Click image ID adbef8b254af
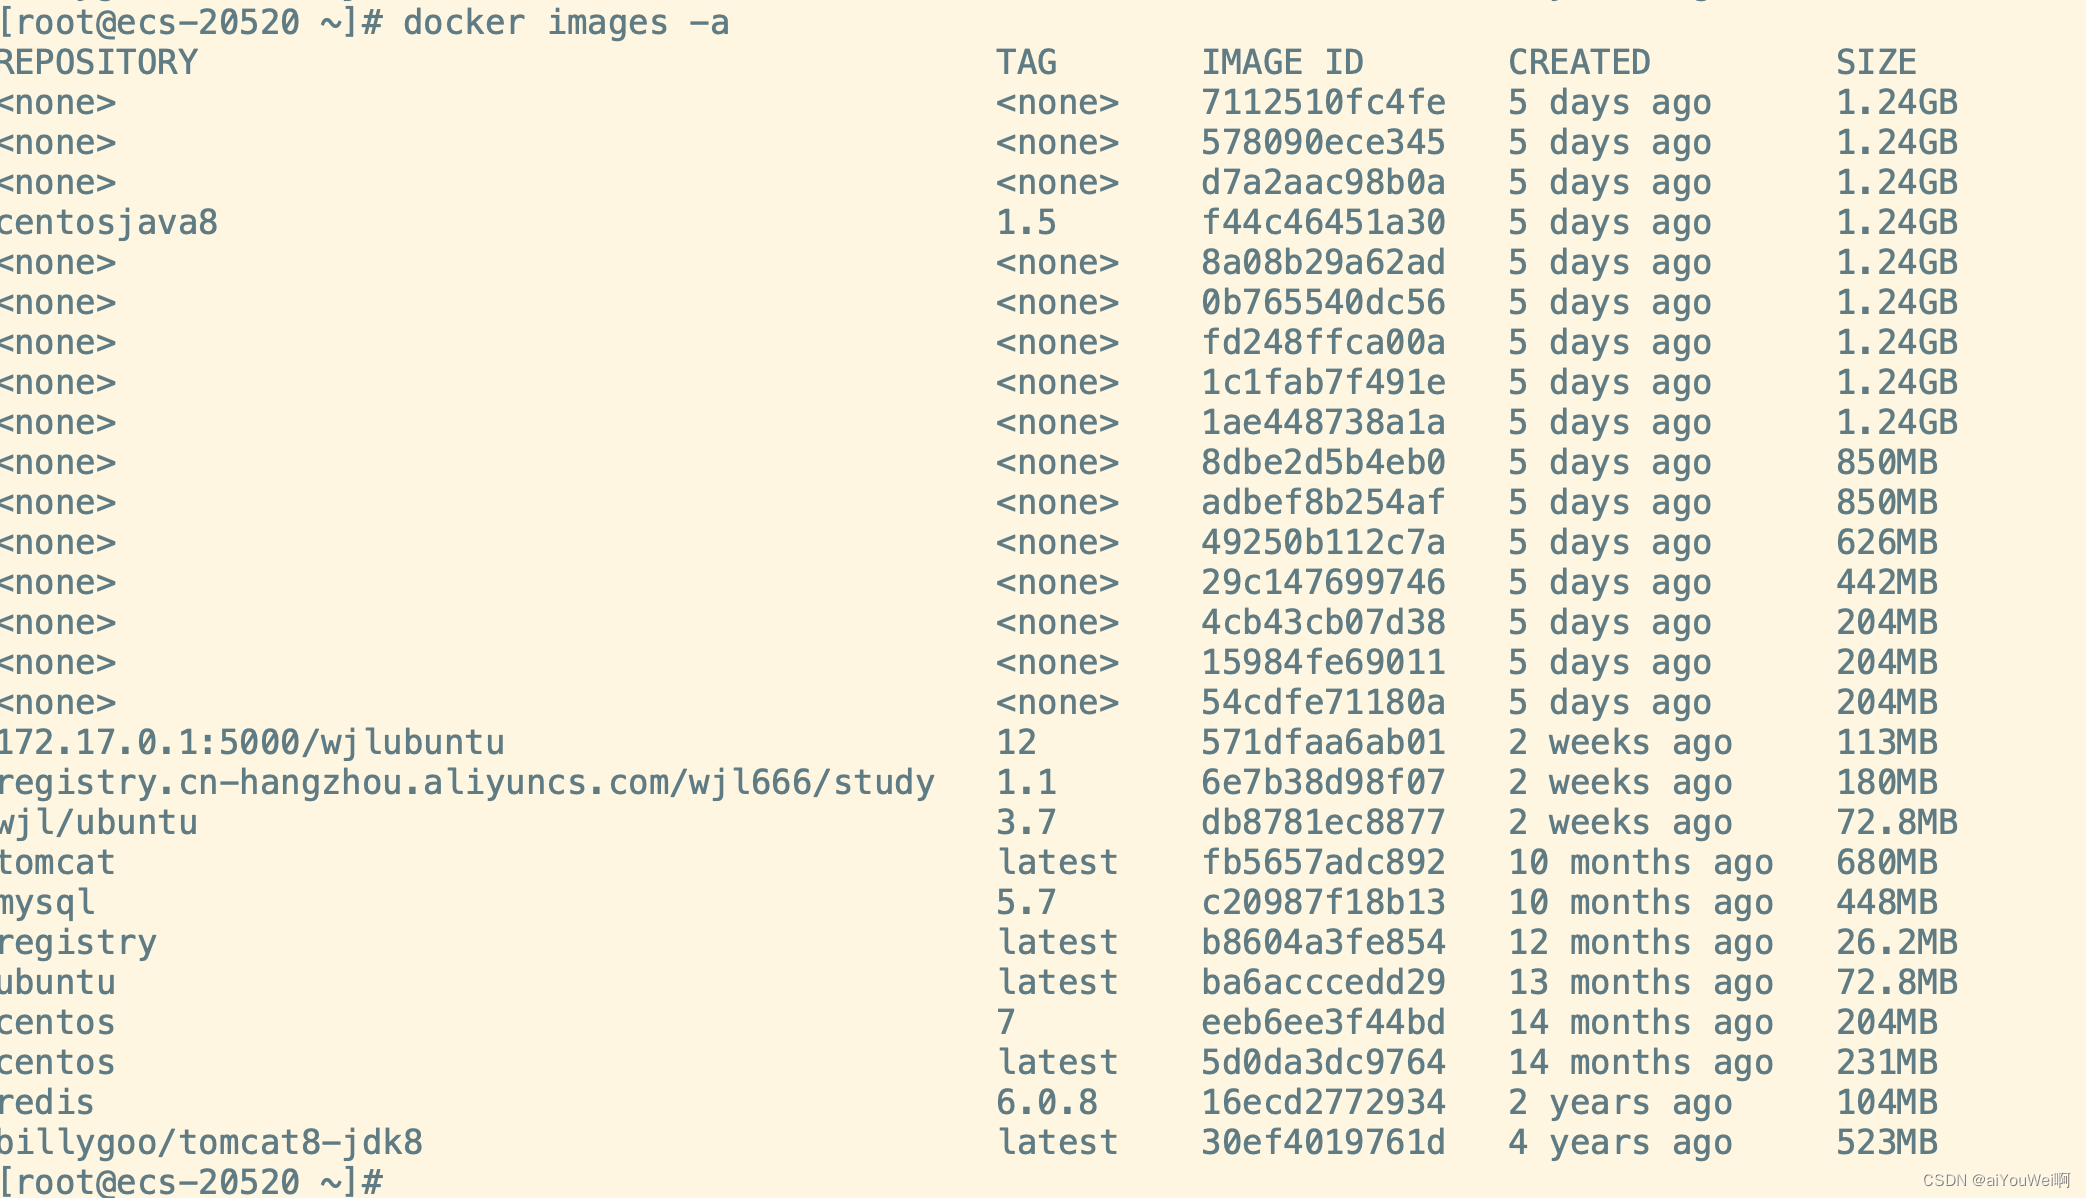 1323,502
